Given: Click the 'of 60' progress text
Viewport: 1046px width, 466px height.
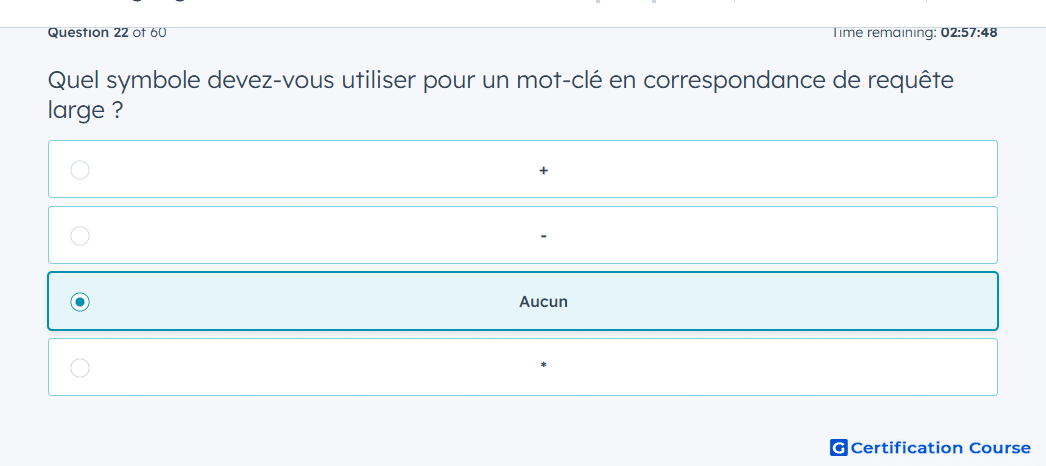Looking at the screenshot, I should click(x=149, y=33).
